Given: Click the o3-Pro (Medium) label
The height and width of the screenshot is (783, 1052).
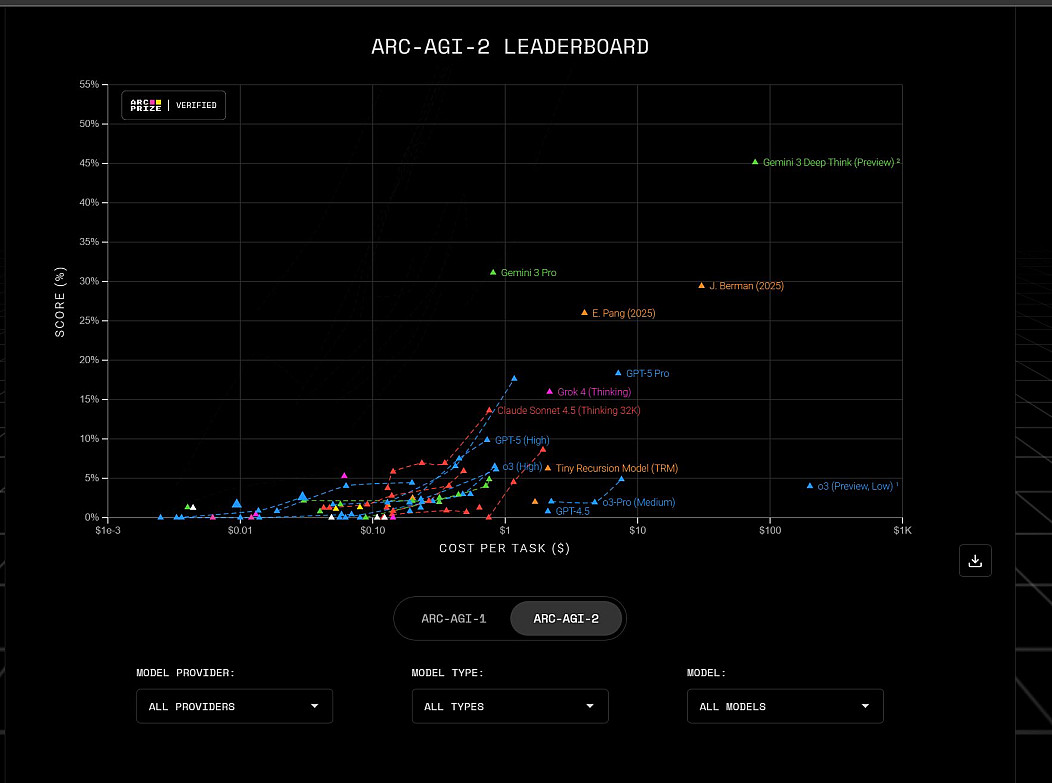Looking at the screenshot, I should [x=638, y=502].
